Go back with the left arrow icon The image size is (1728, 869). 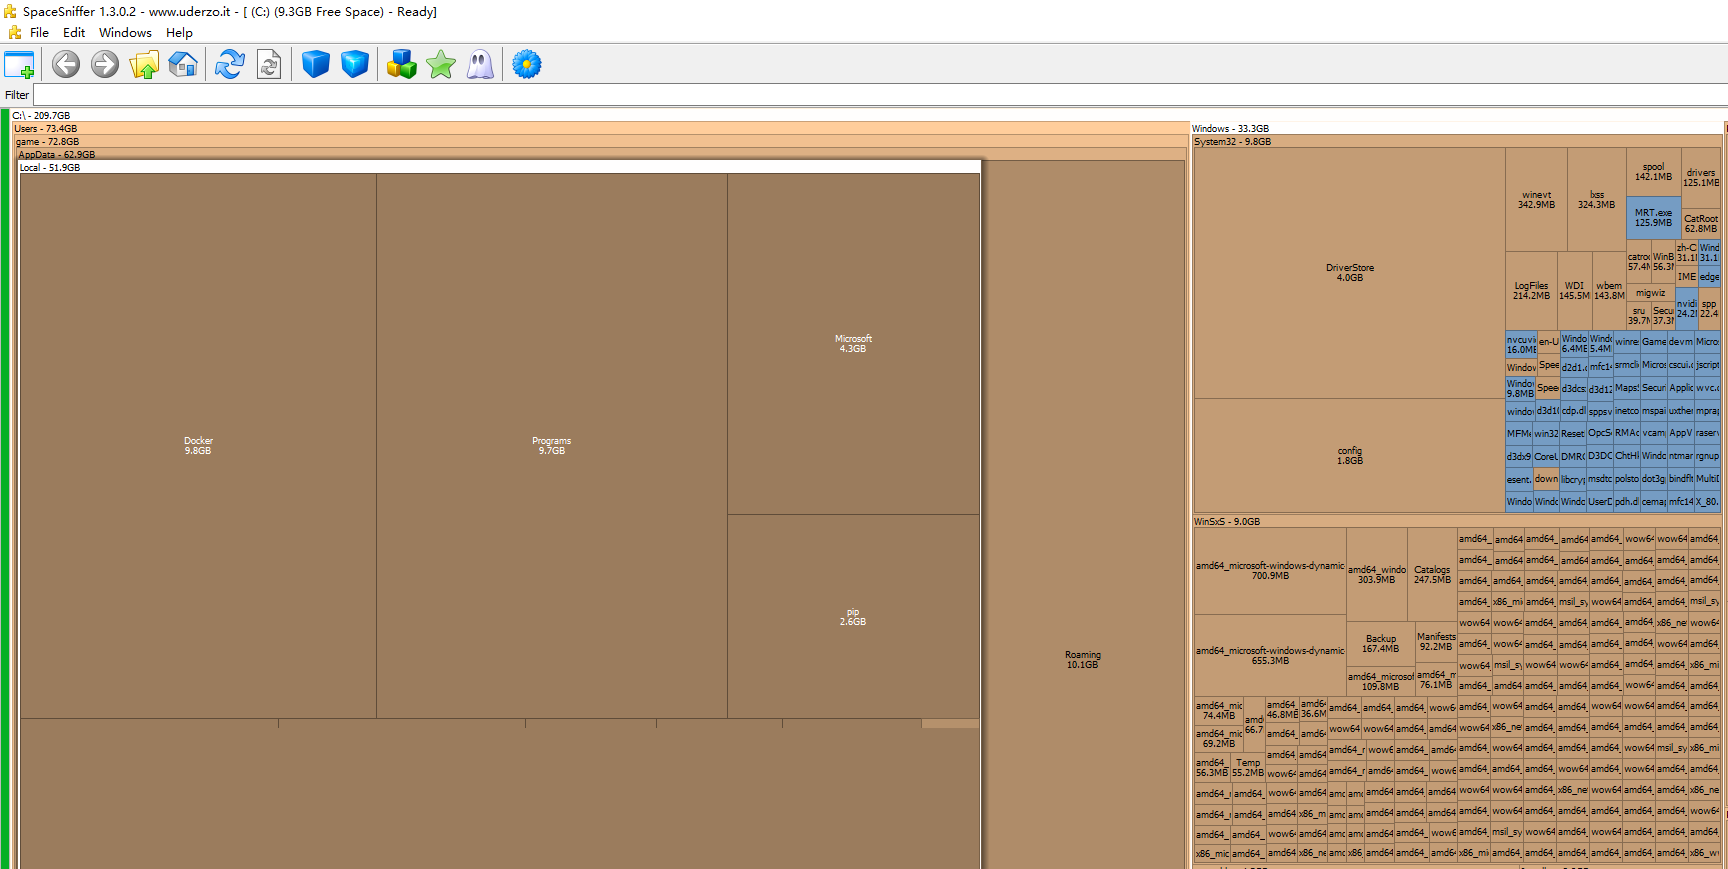tap(66, 65)
